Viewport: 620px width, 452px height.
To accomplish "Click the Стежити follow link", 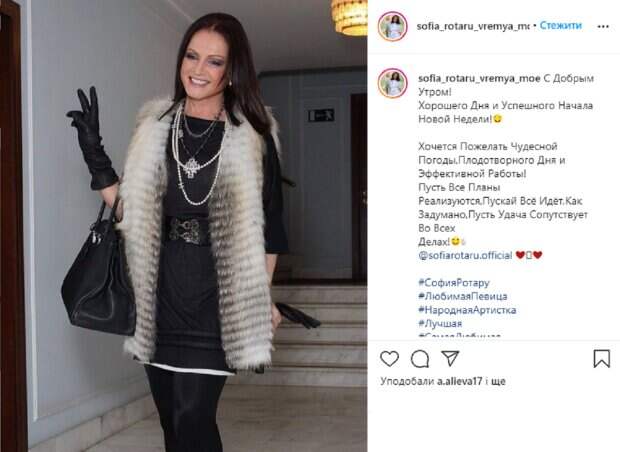I will click(561, 26).
